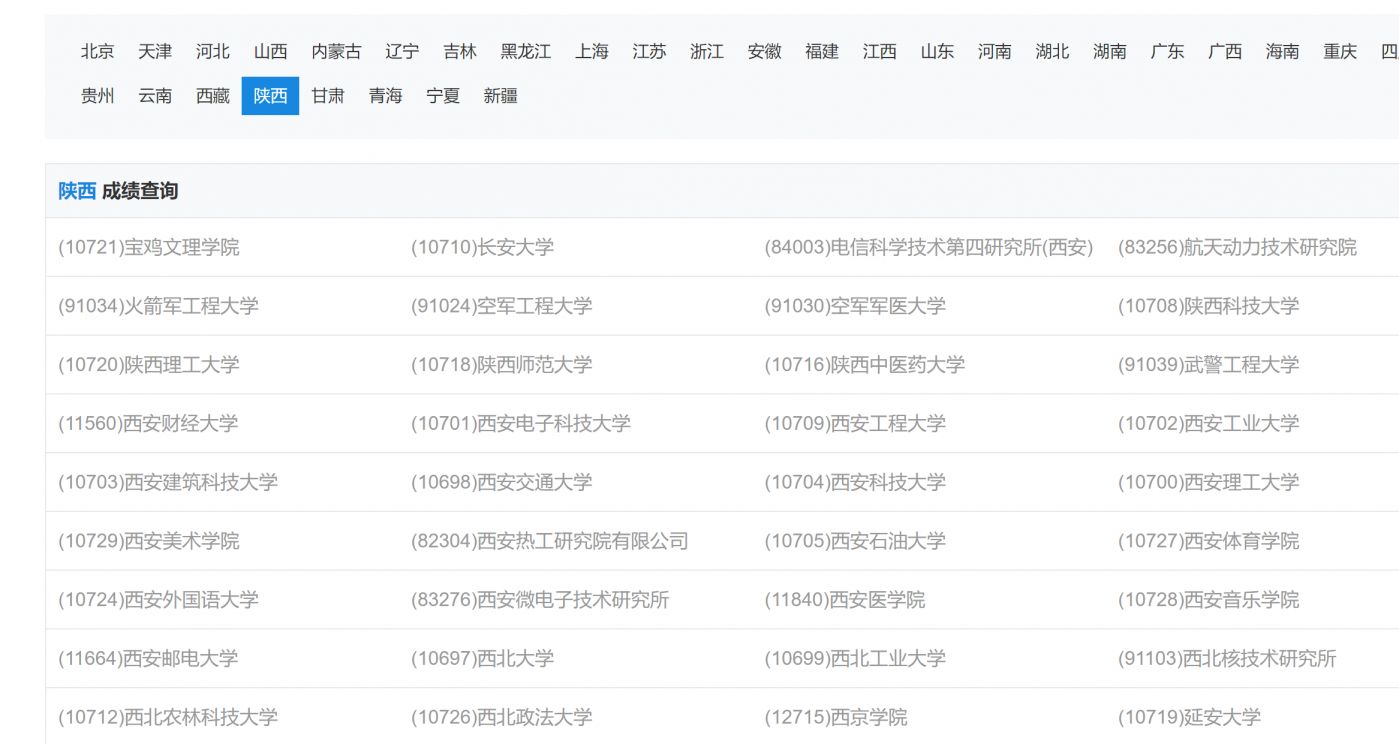The image size is (1399, 744).
Task: Switch to the 江西 tab
Action: click(x=880, y=52)
